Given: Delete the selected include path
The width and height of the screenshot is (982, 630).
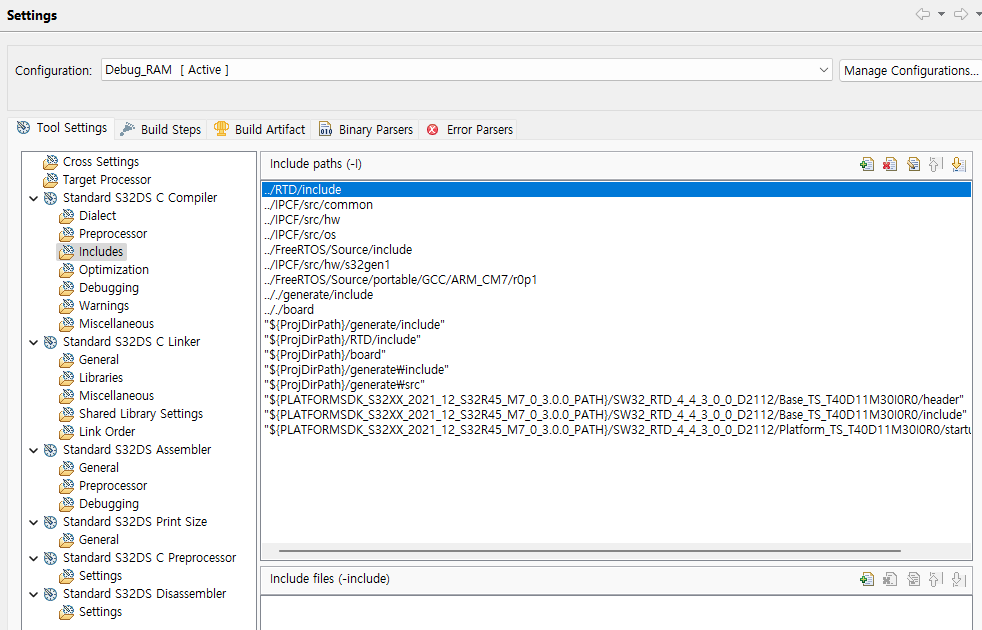Looking at the screenshot, I should [890, 165].
